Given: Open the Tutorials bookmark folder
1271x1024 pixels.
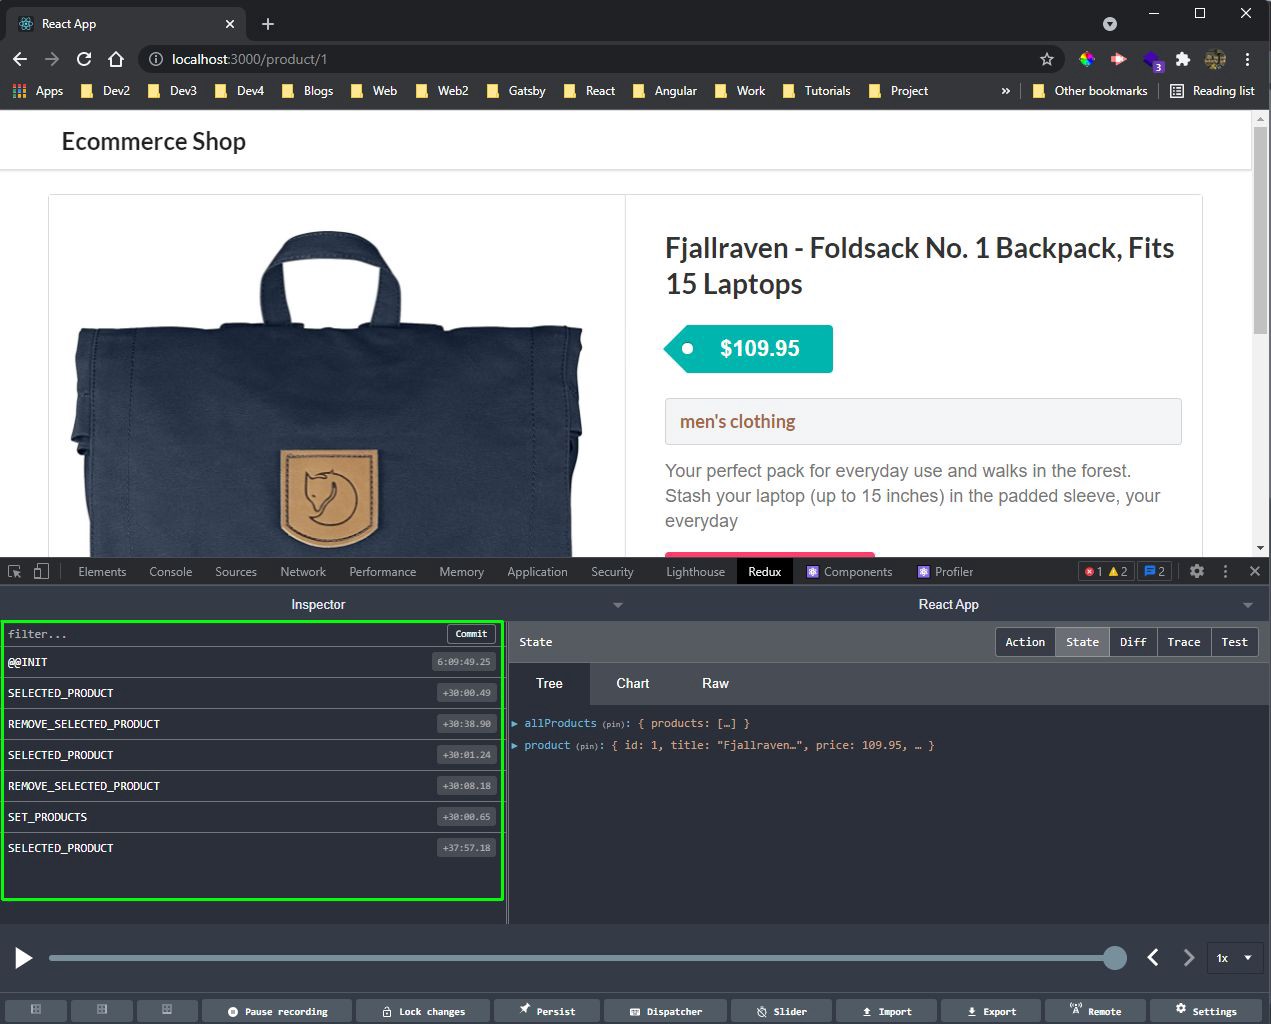Looking at the screenshot, I should [817, 90].
